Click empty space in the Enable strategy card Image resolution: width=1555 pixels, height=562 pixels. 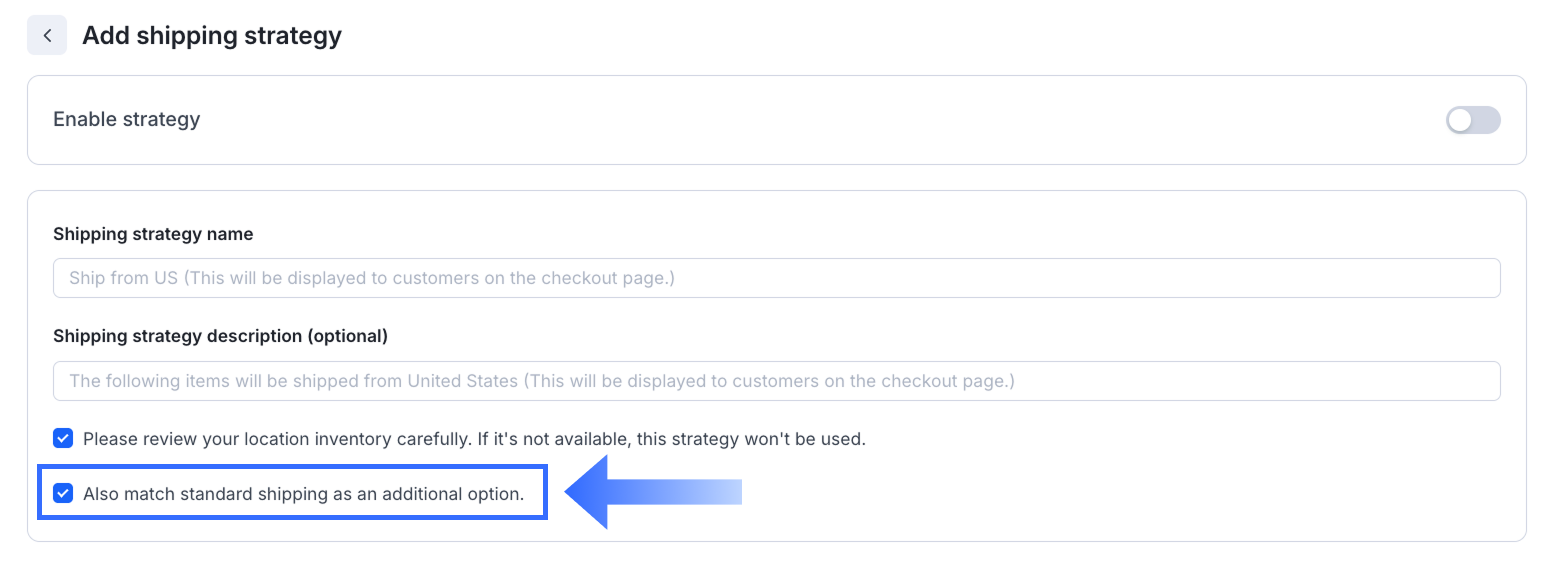click(800, 120)
